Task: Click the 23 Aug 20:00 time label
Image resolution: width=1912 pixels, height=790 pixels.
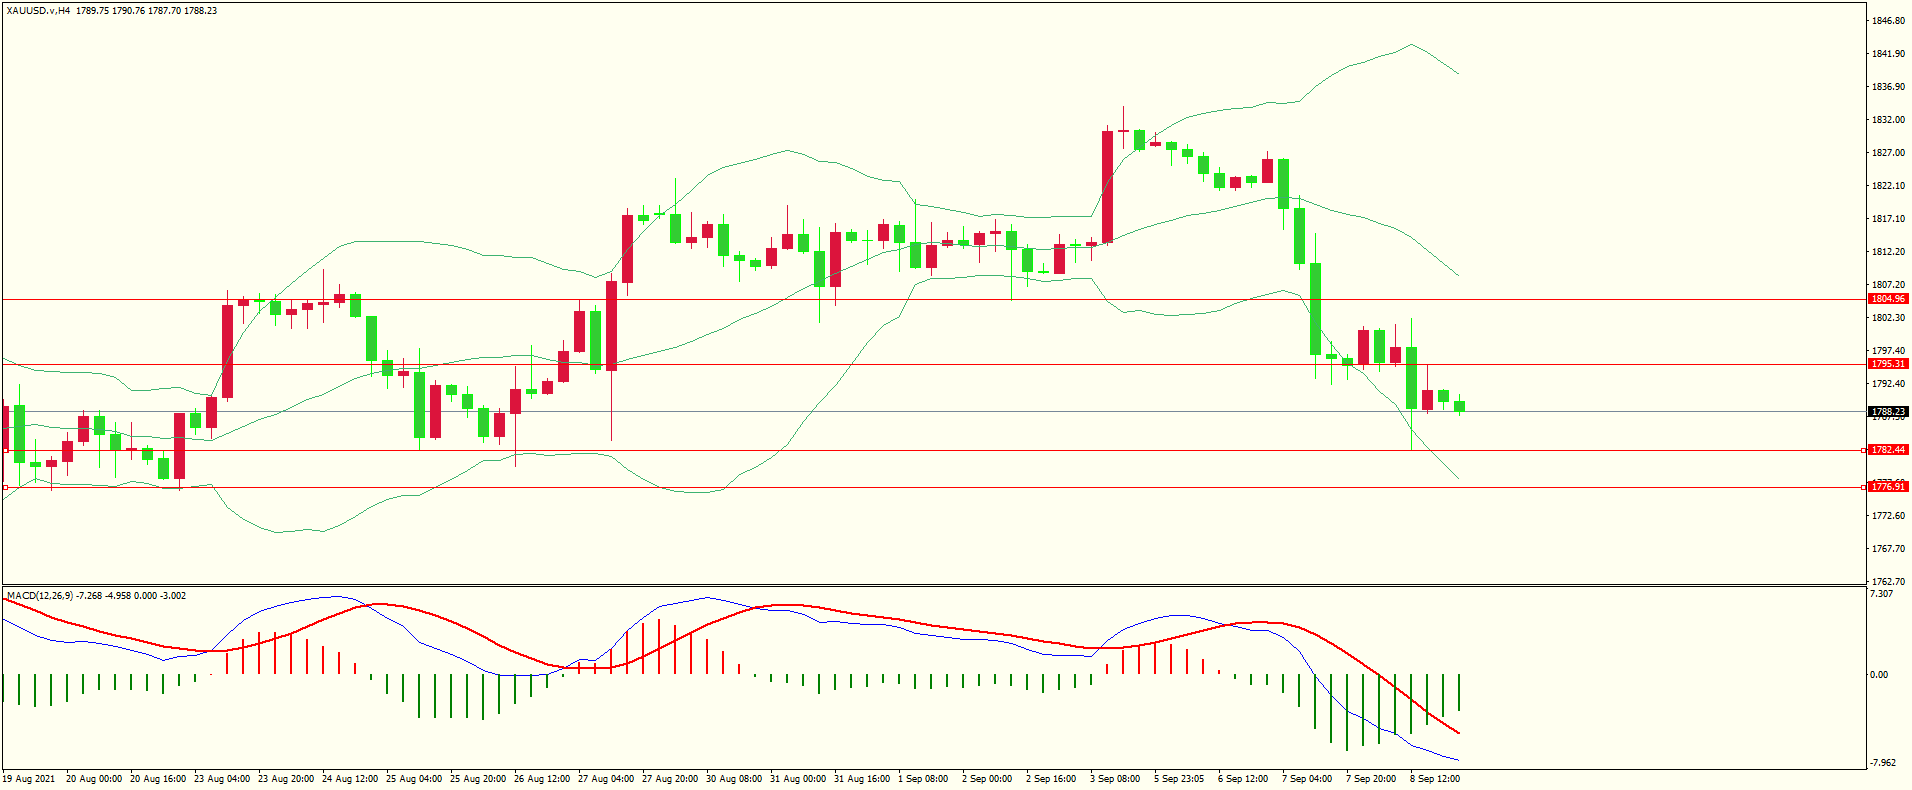Action: (286, 779)
